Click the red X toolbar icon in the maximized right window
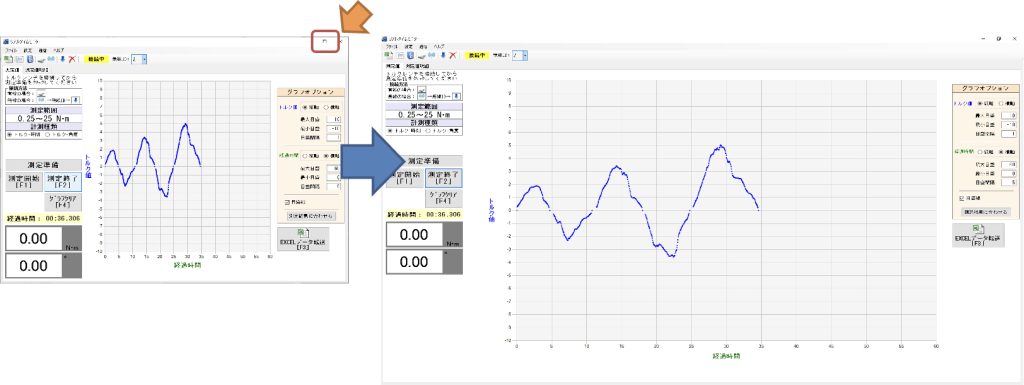1024x385 pixels. pos(453,56)
